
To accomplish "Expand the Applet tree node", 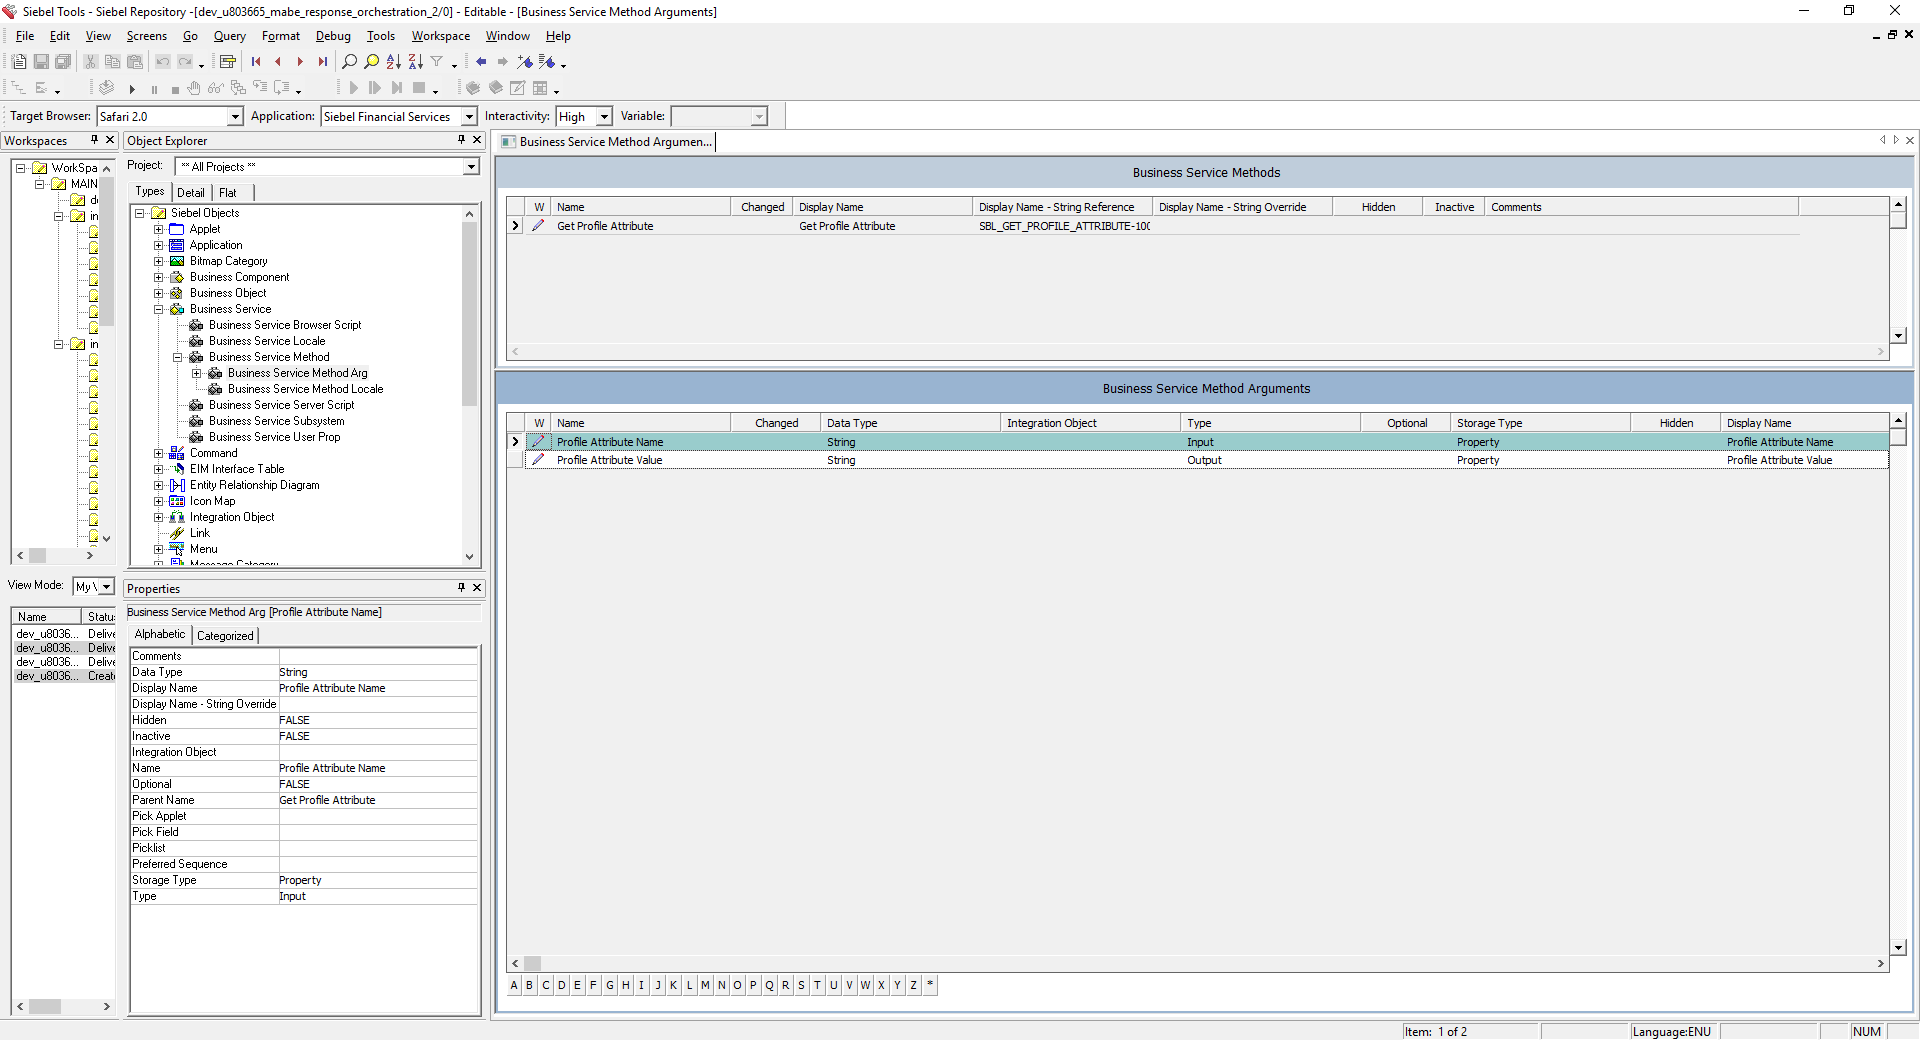I will pos(158,229).
